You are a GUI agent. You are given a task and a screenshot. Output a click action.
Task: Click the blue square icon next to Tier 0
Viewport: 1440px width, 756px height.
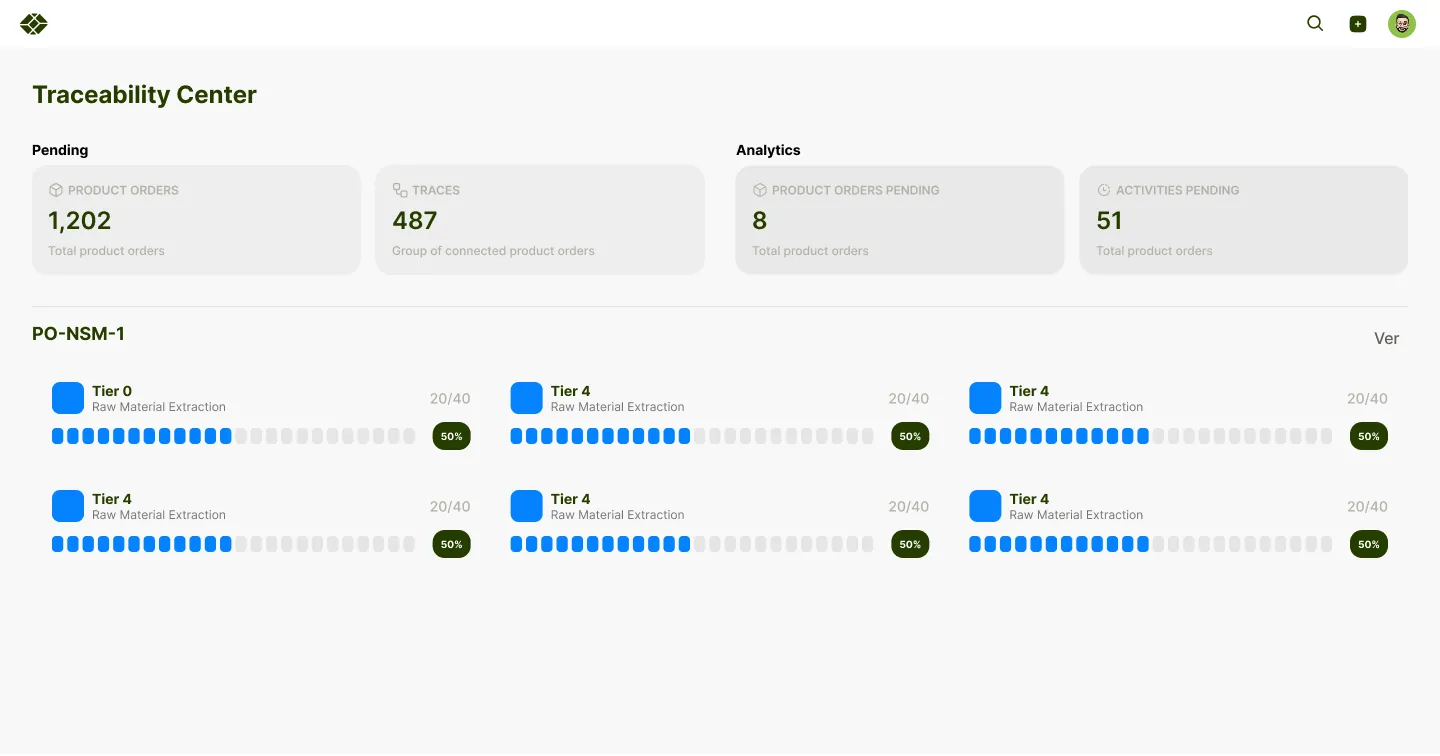point(68,398)
